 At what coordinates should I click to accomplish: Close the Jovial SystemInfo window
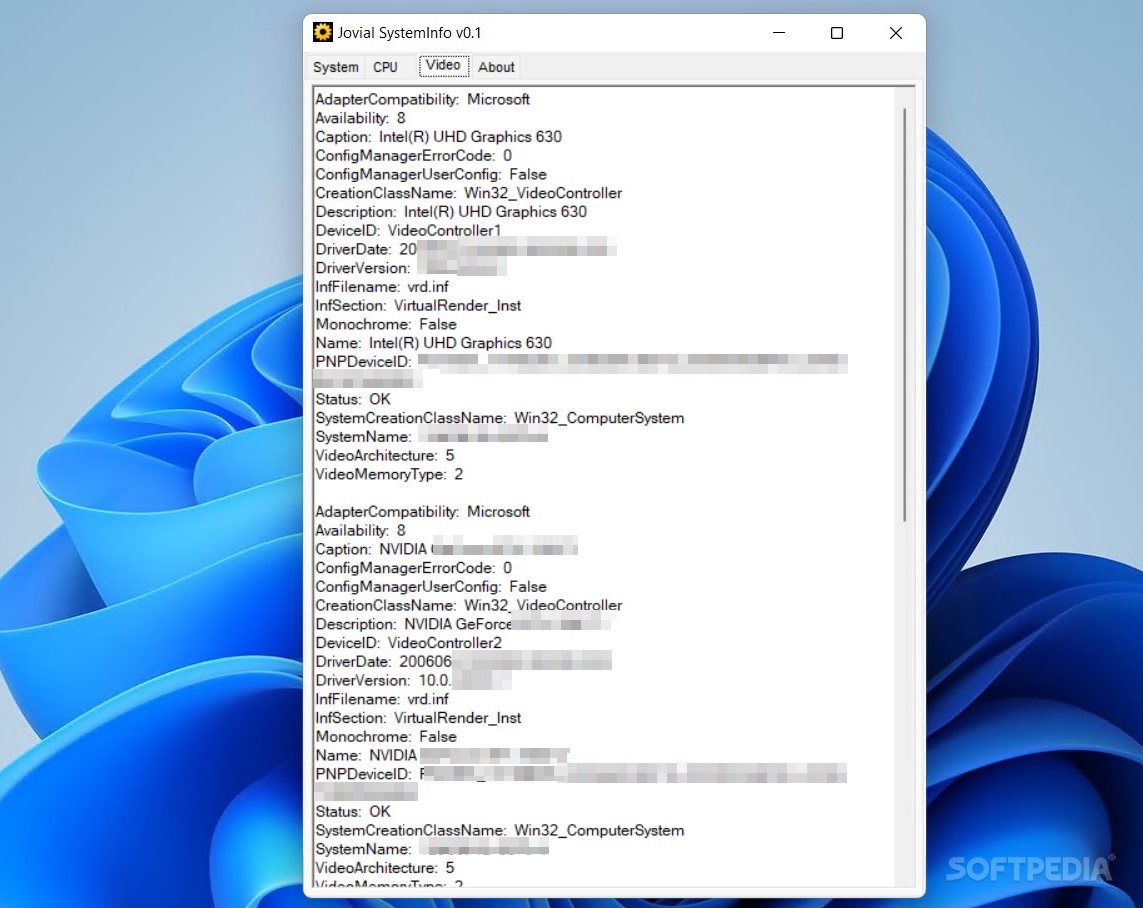896,33
